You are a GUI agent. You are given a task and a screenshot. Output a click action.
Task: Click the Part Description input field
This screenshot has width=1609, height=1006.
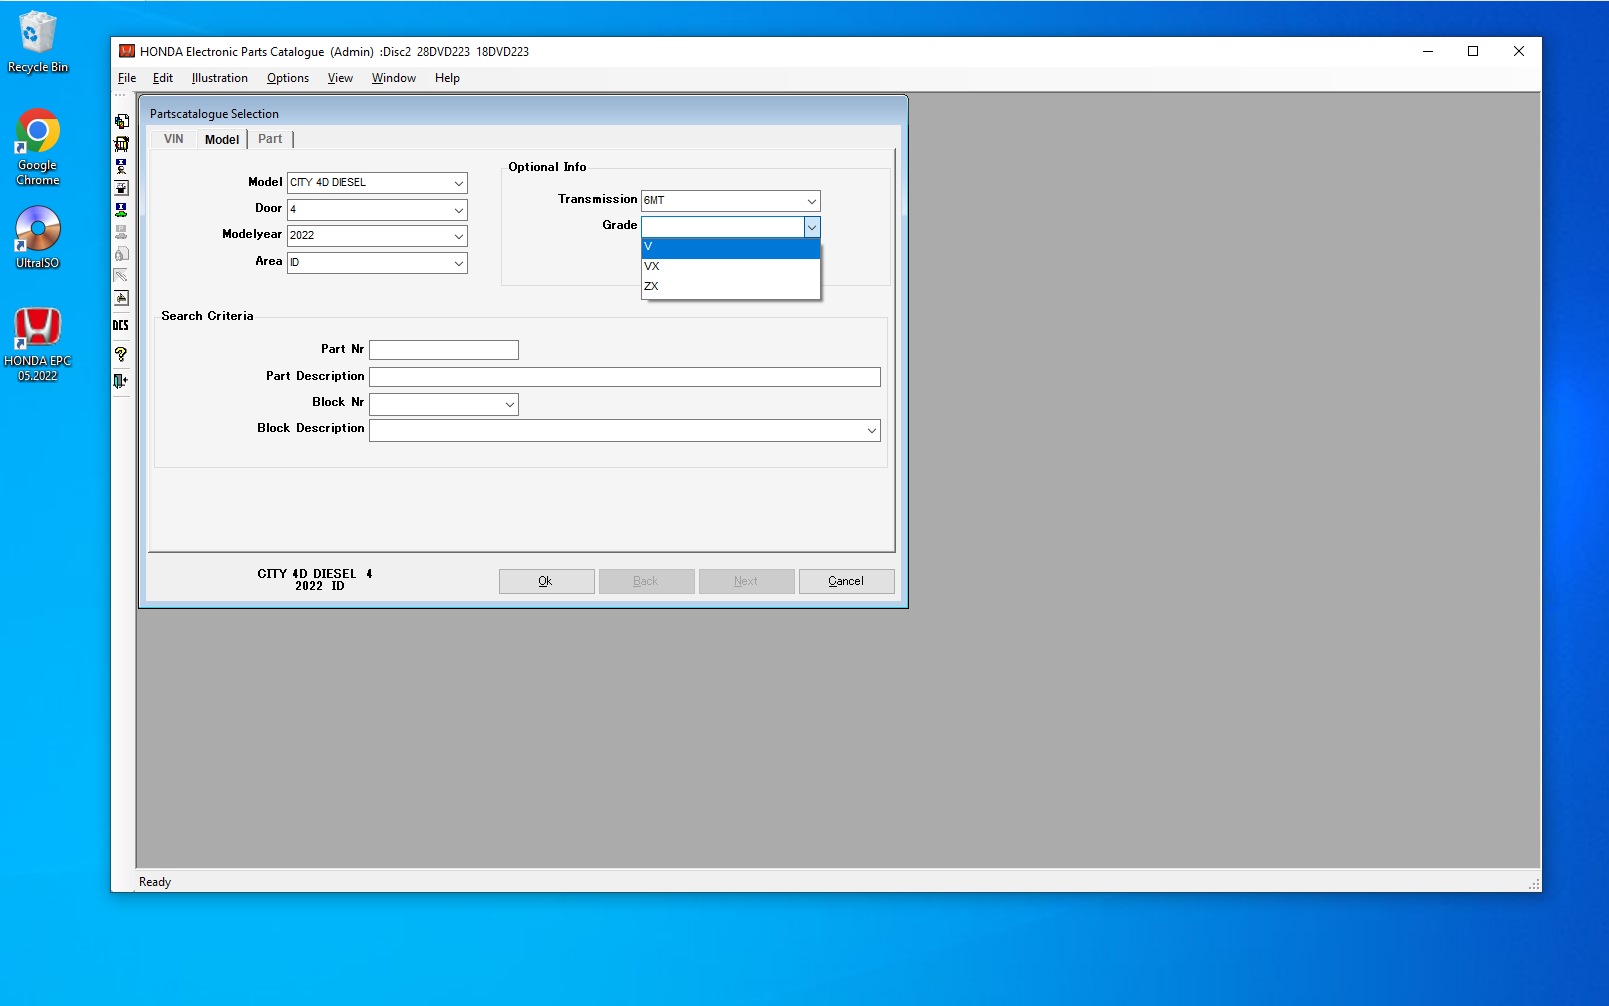point(624,377)
